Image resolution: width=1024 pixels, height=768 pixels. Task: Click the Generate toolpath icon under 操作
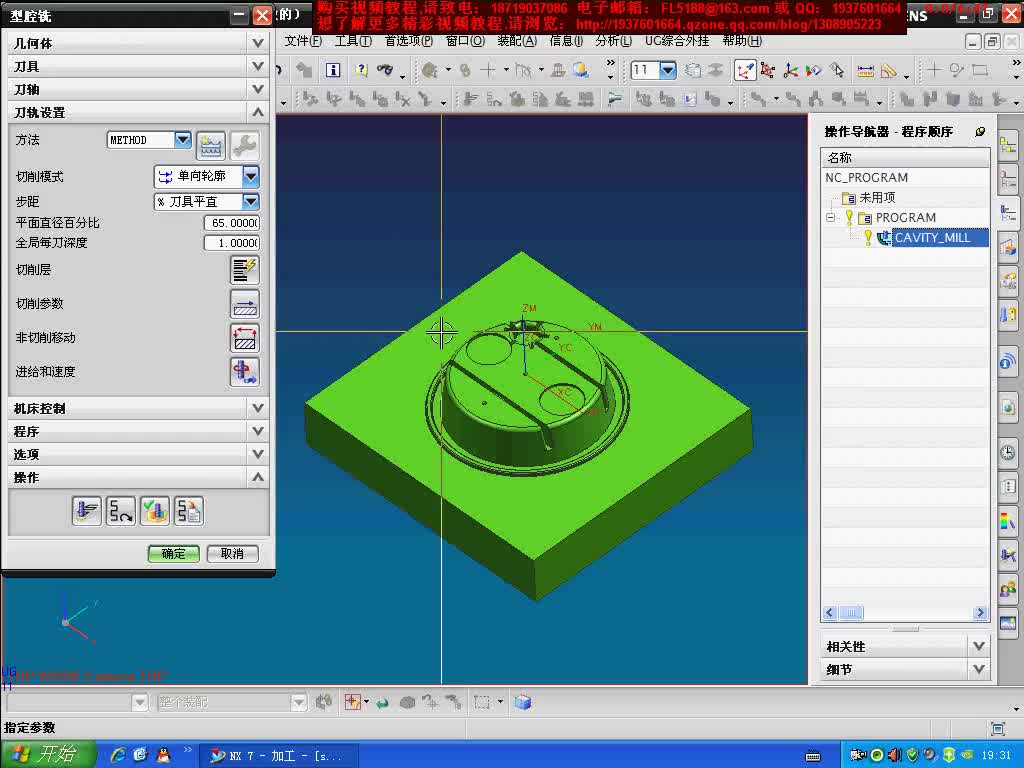(86, 511)
